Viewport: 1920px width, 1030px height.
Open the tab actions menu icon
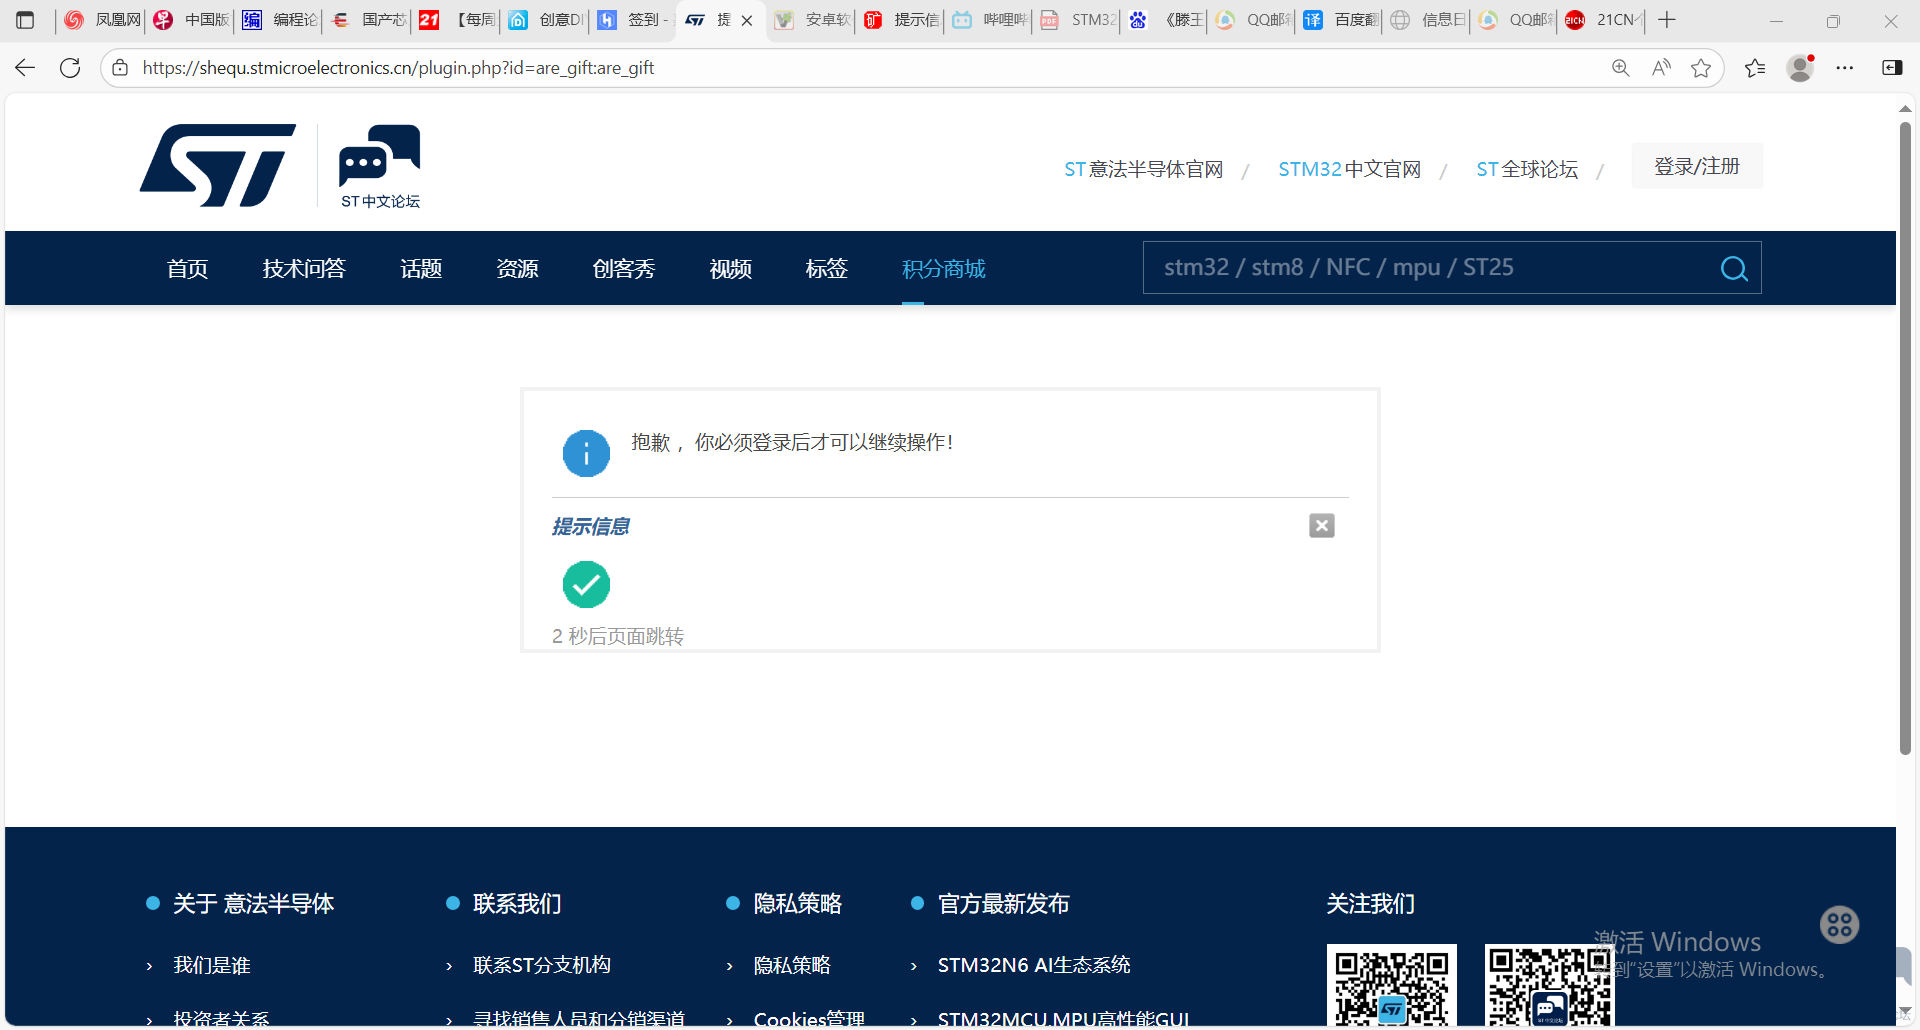(x=25, y=20)
